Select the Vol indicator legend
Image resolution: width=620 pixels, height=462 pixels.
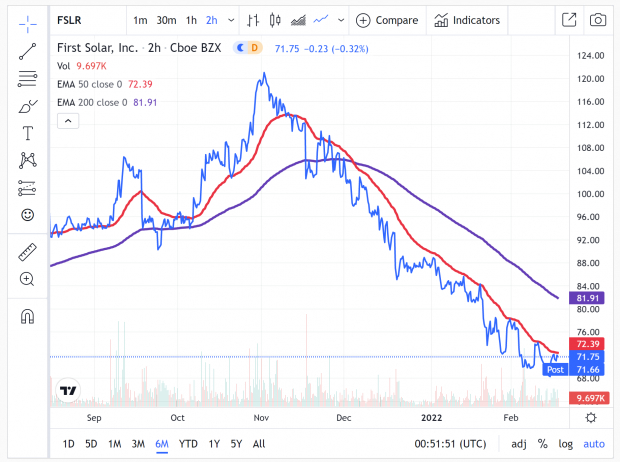coord(81,66)
